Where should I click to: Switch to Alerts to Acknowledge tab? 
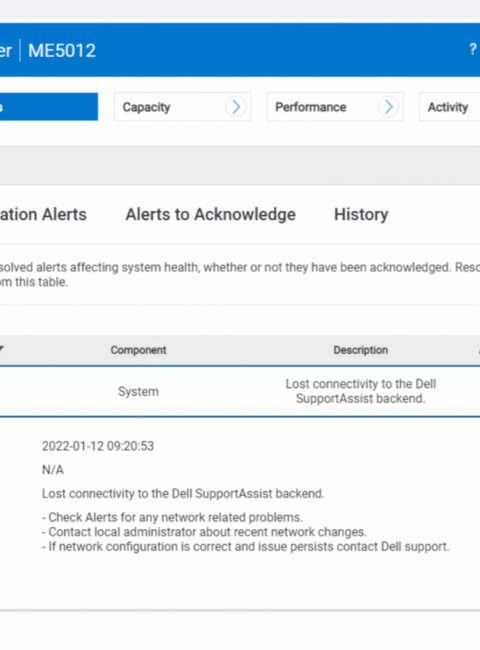pos(211,215)
